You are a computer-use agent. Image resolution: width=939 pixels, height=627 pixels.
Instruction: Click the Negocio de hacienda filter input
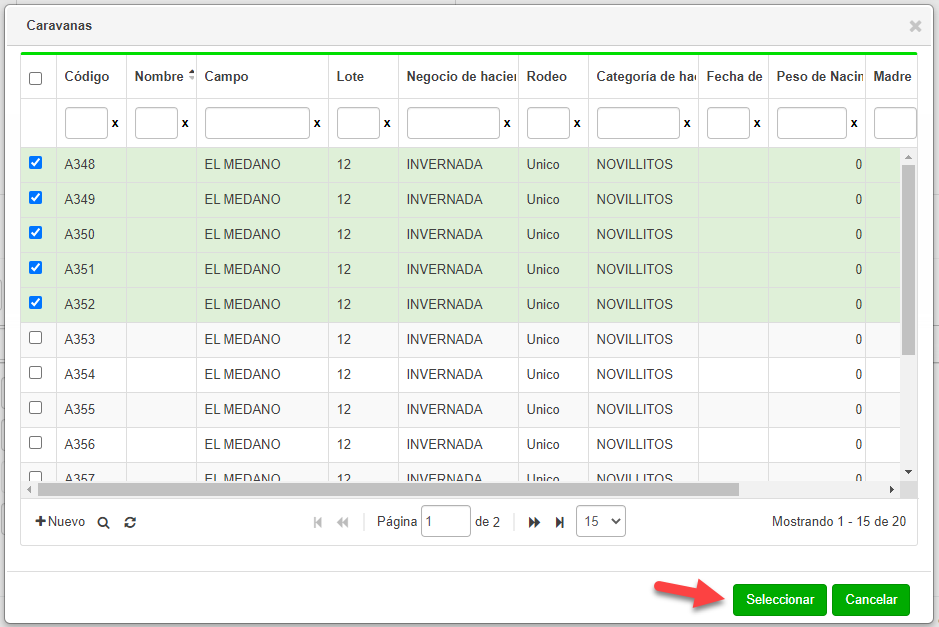(x=453, y=123)
